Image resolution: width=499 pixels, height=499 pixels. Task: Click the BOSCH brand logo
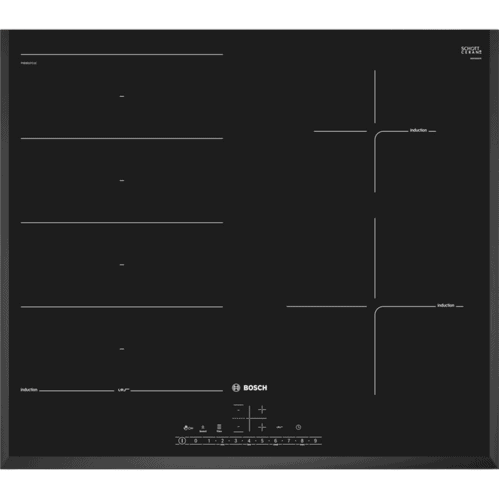[249, 388]
